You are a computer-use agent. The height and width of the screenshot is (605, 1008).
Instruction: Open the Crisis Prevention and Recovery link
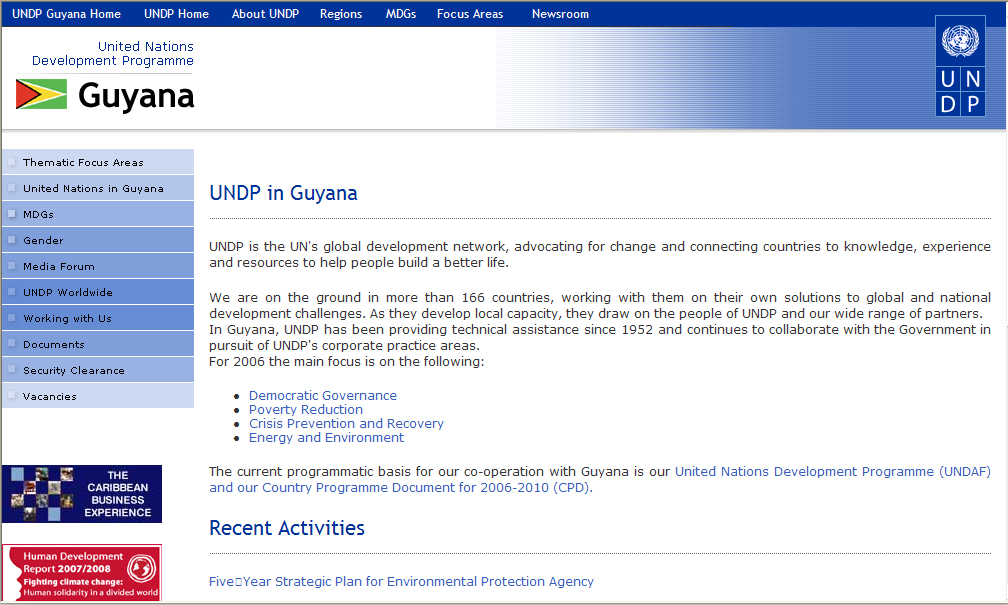point(346,424)
